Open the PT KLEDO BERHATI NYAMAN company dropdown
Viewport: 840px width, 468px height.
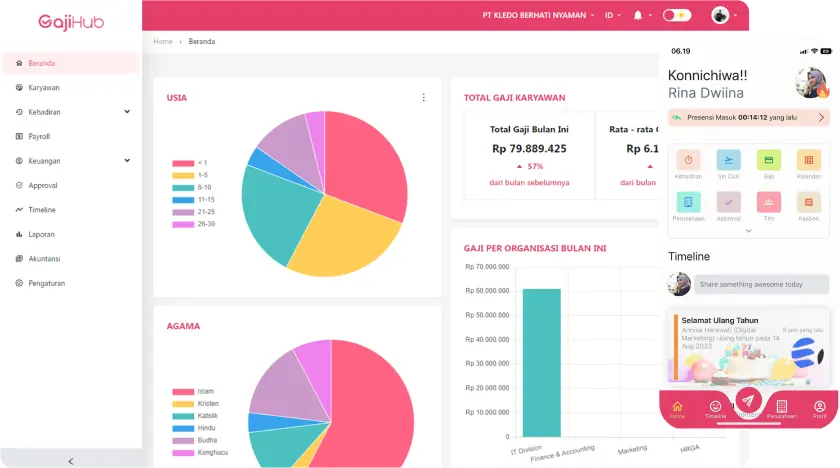tap(538, 16)
